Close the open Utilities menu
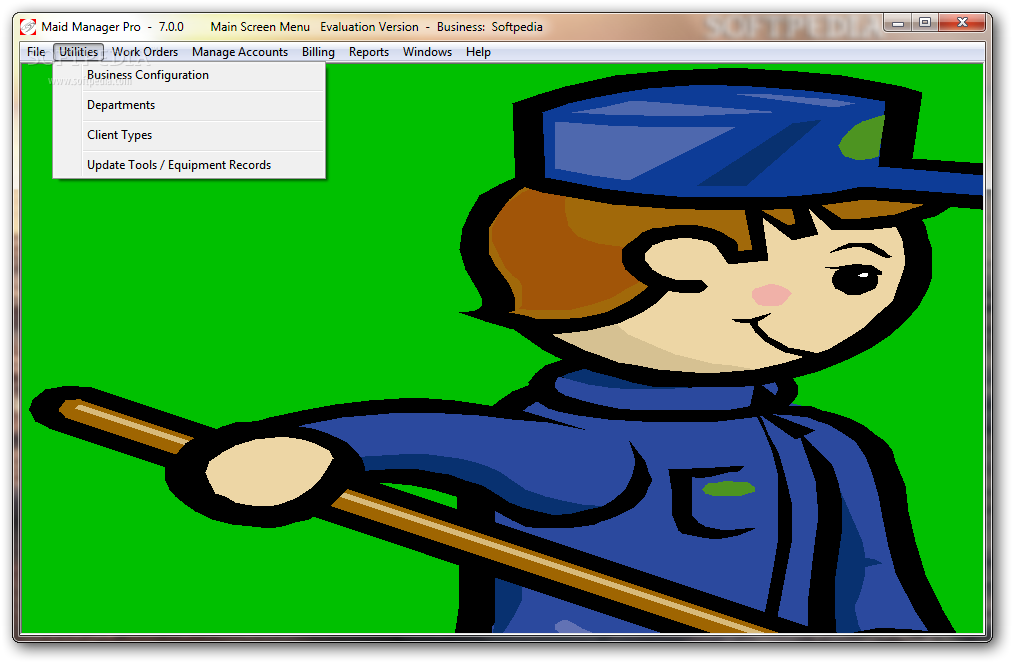This screenshot has width=1013, height=663. [79, 52]
